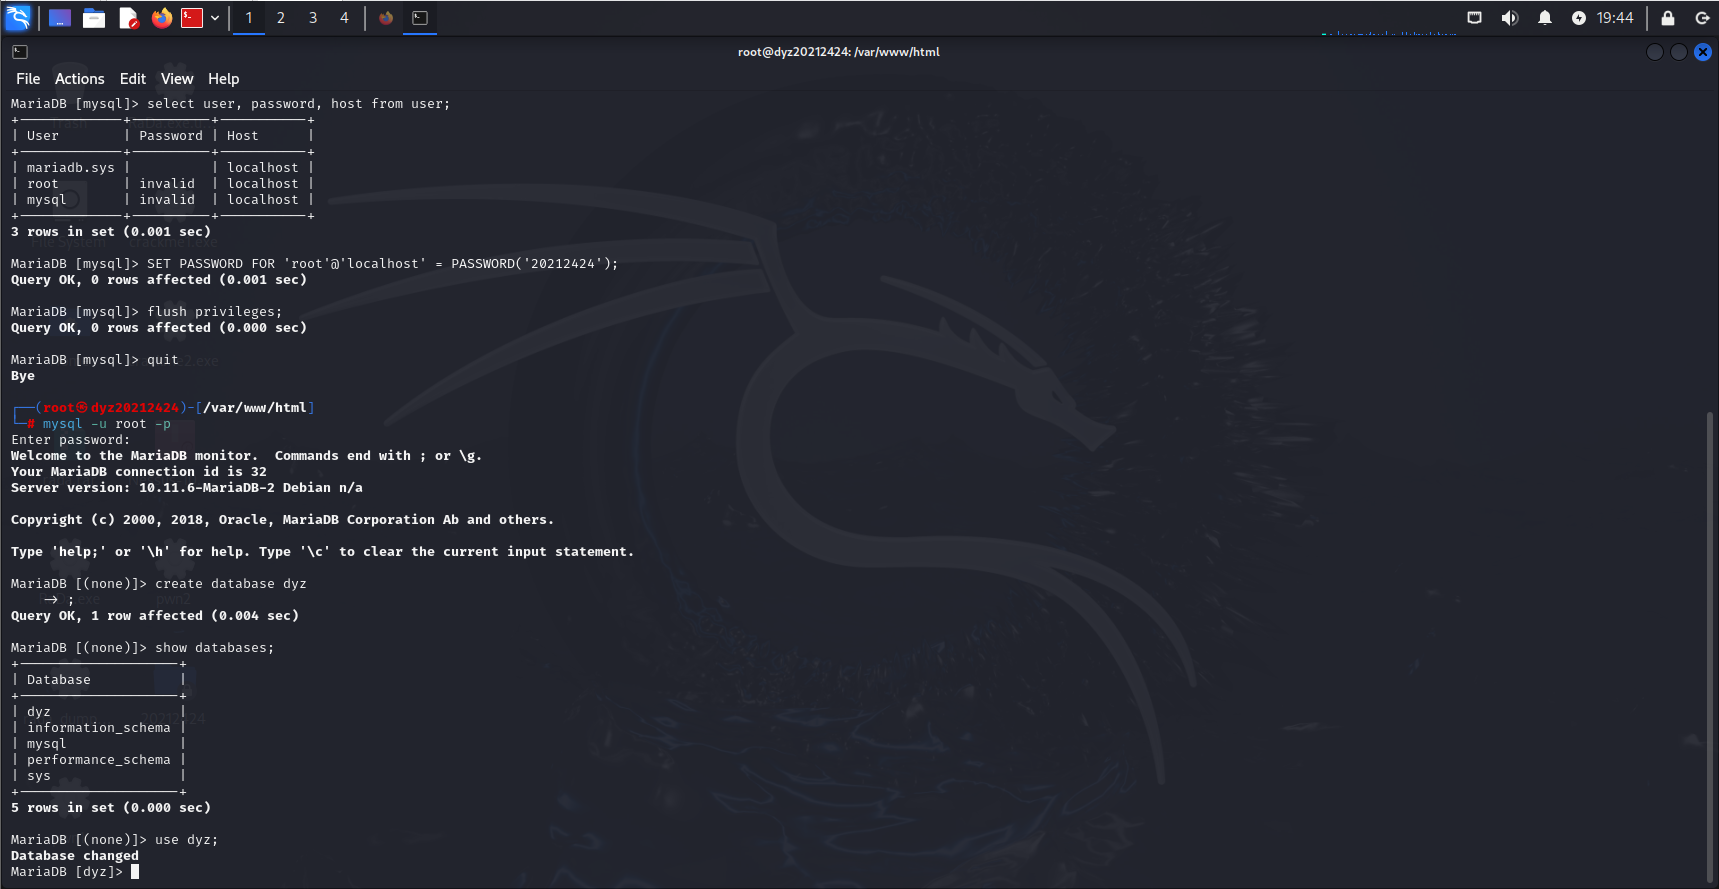Click the volume speaker tray icon
The width and height of the screenshot is (1719, 889).
[x=1510, y=18]
